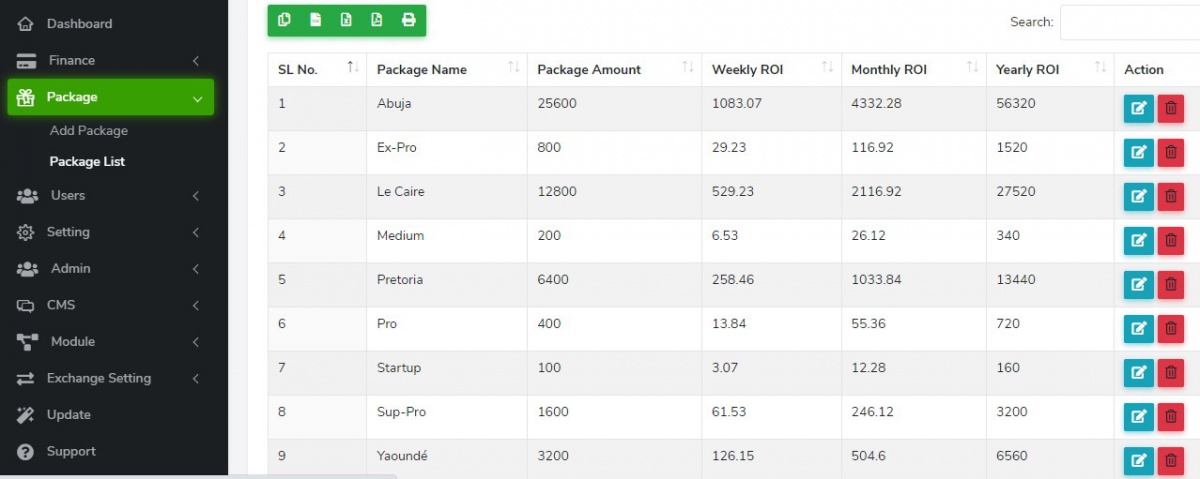The width and height of the screenshot is (1200, 479).
Task: Focus the Search input field
Action: point(1130,22)
